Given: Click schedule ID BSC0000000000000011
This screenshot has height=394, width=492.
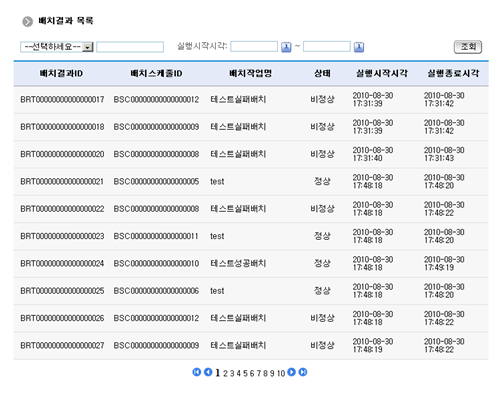Looking at the screenshot, I should 156,236.
